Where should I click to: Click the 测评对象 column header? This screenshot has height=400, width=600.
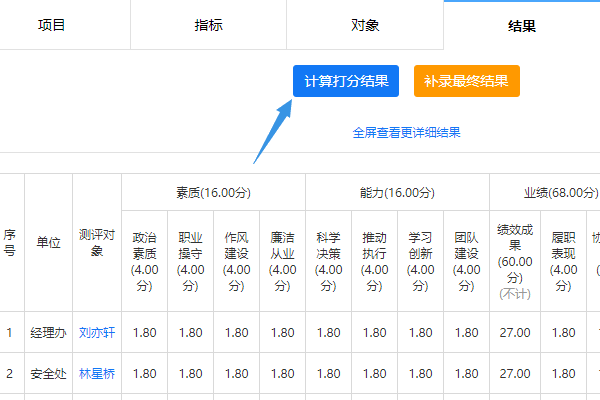[97, 243]
